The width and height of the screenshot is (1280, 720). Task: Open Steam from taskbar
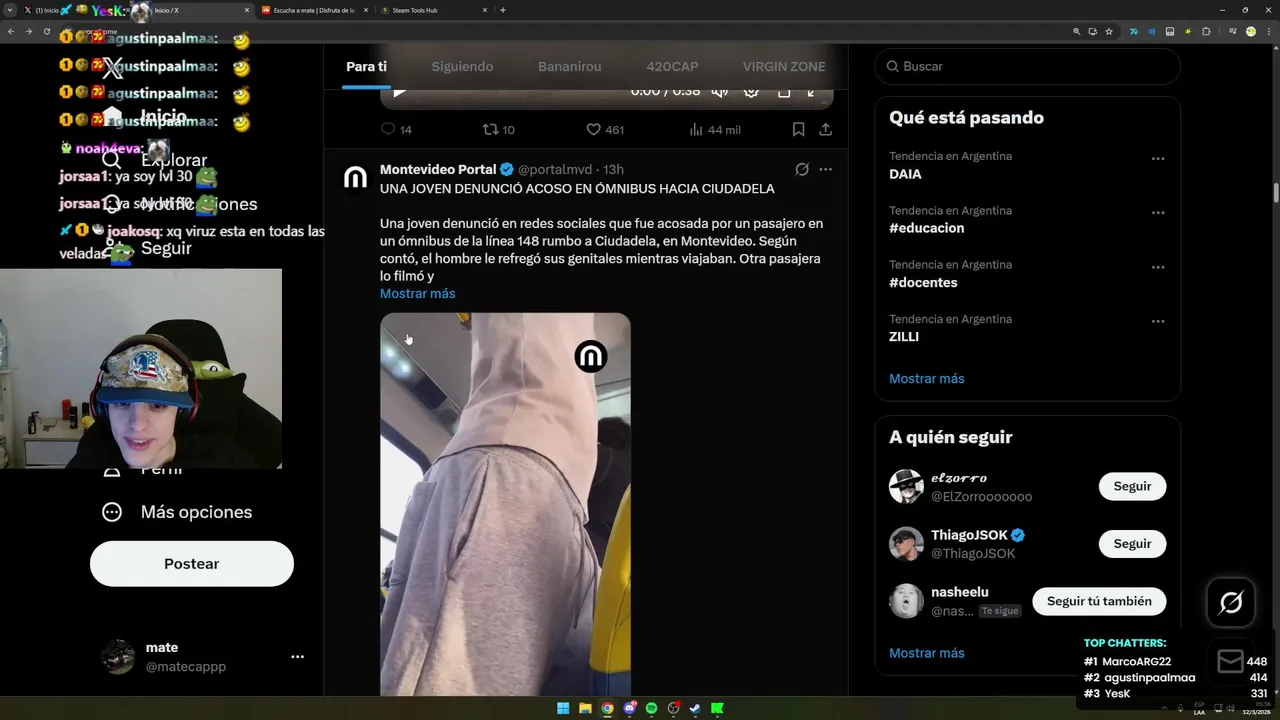click(695, 708)
